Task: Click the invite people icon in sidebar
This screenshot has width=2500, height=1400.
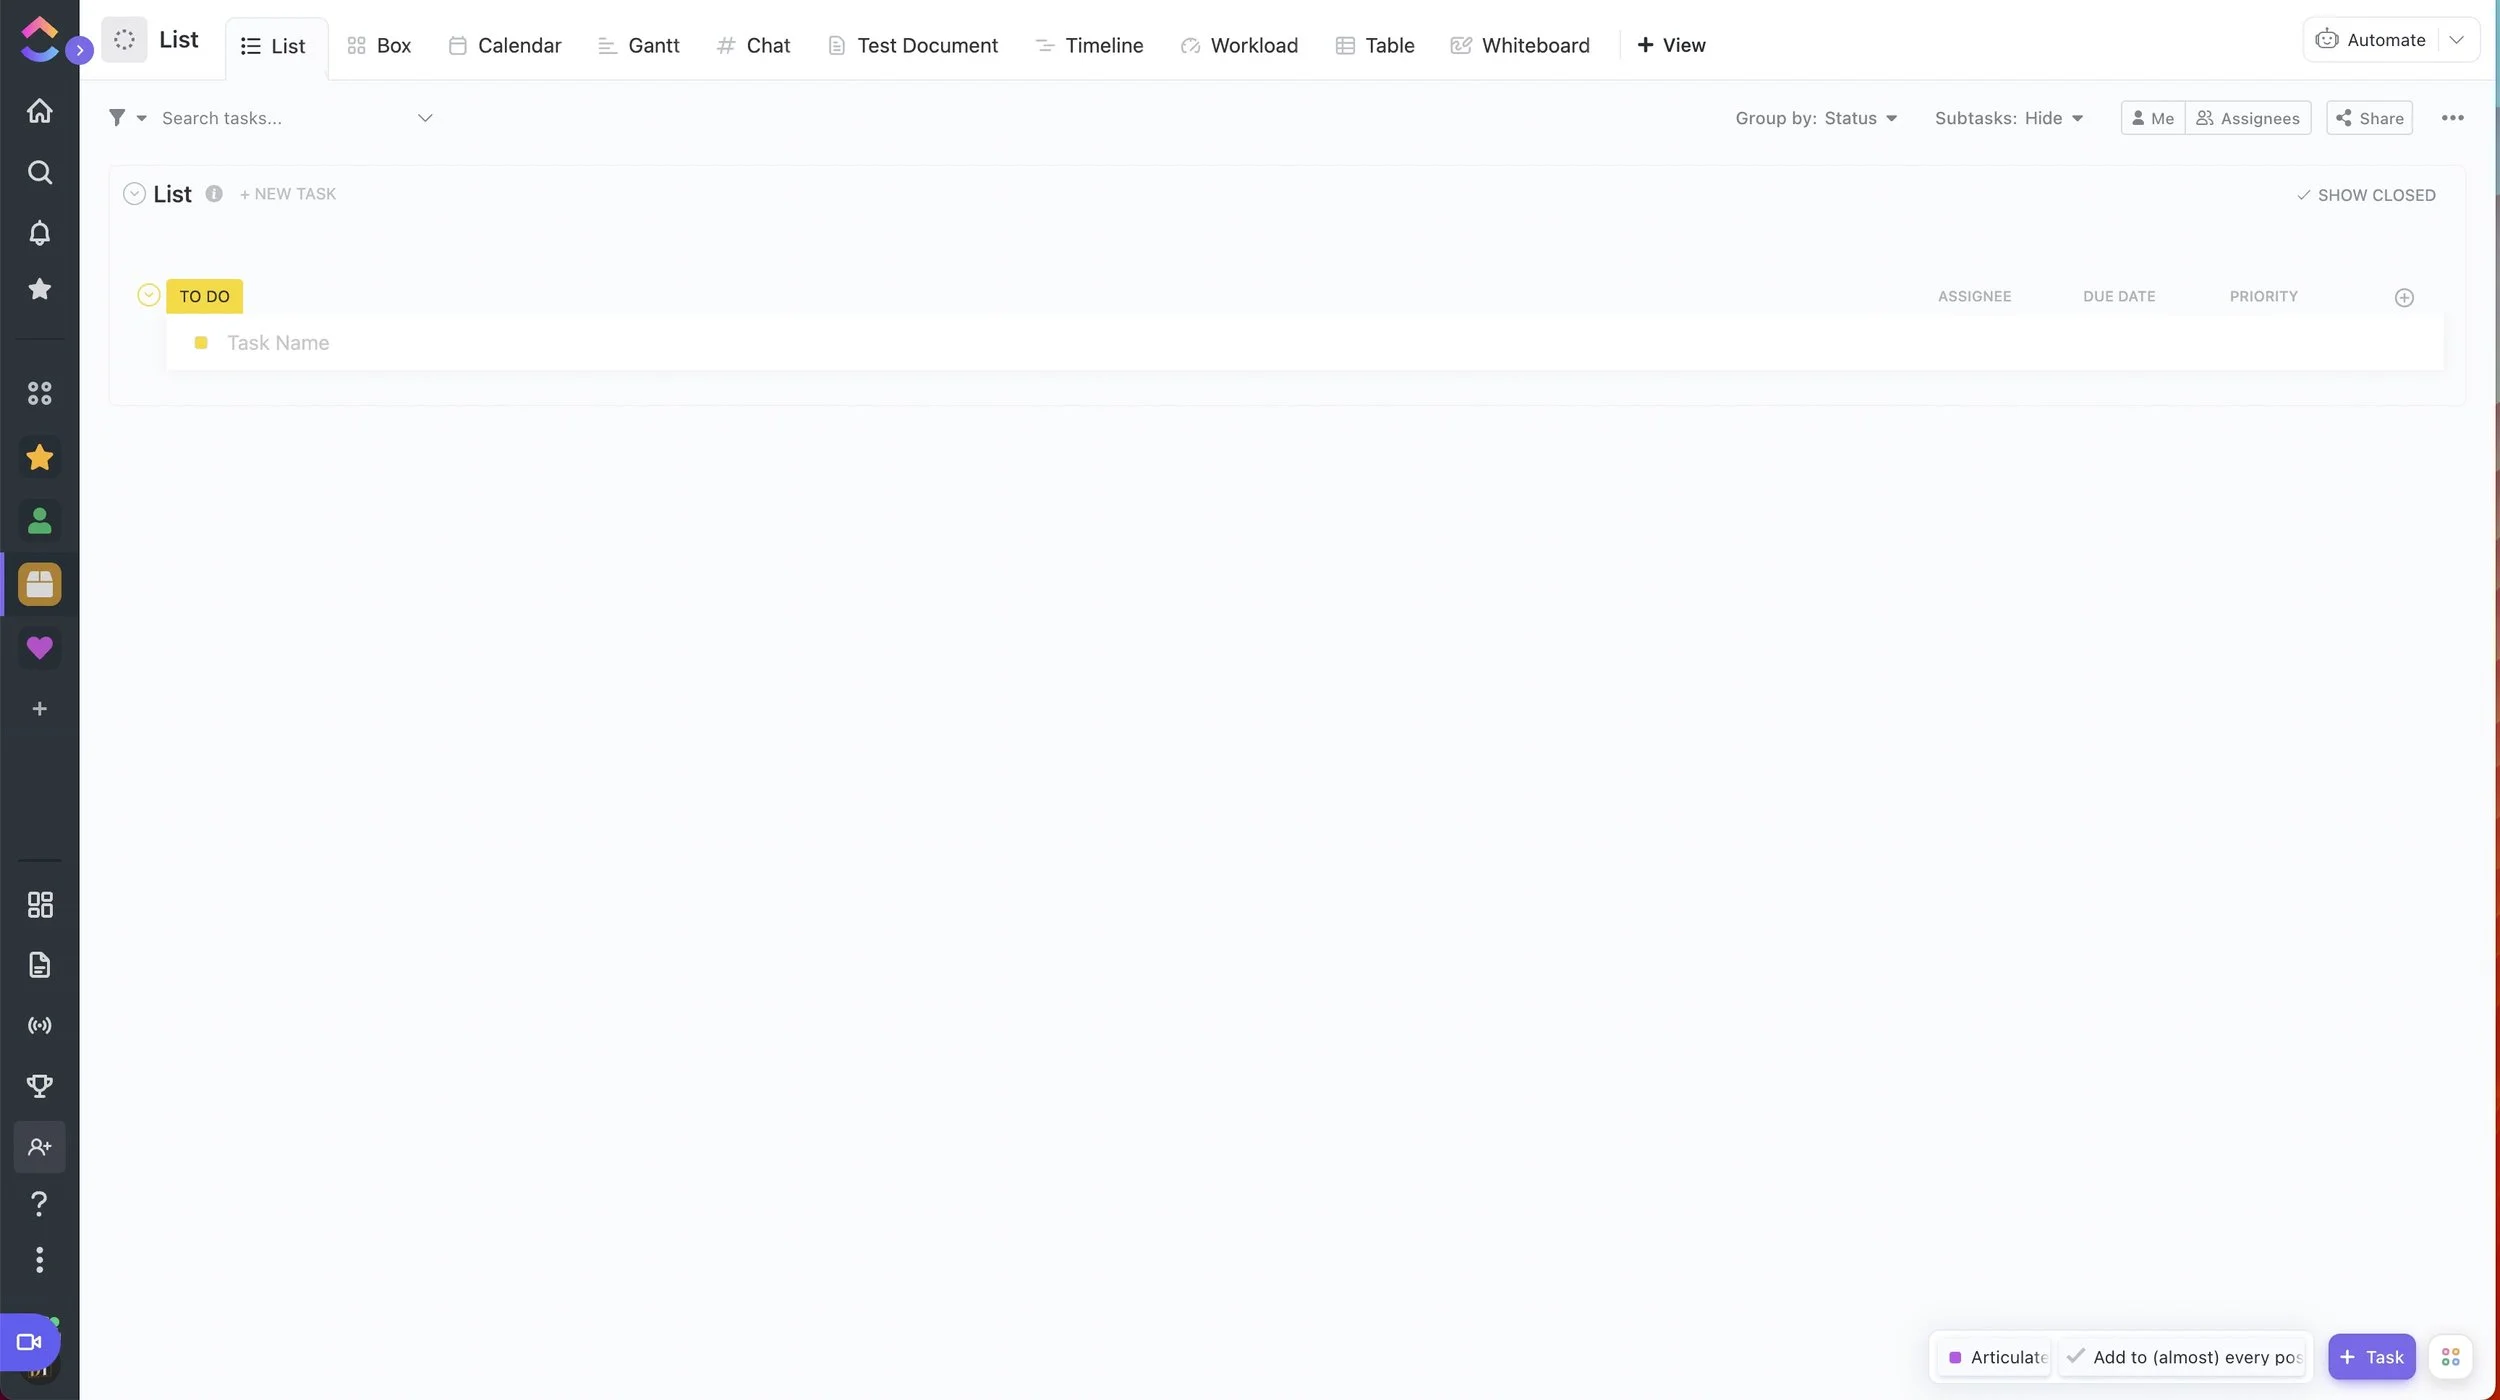Action: pos(39,1147)
